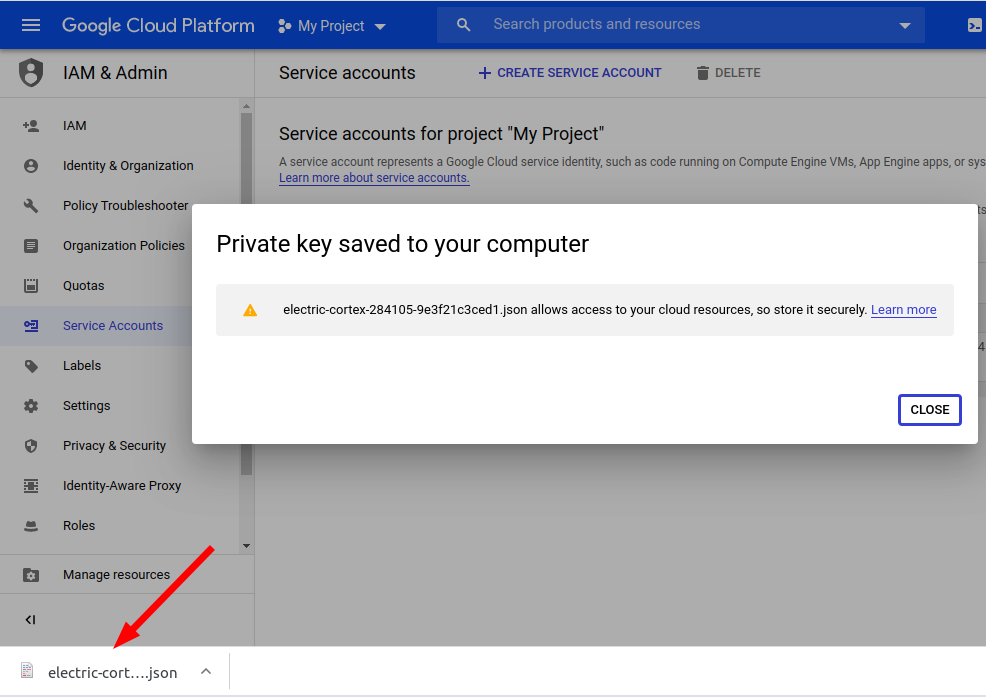Focus the Search products and resources field

680,25
